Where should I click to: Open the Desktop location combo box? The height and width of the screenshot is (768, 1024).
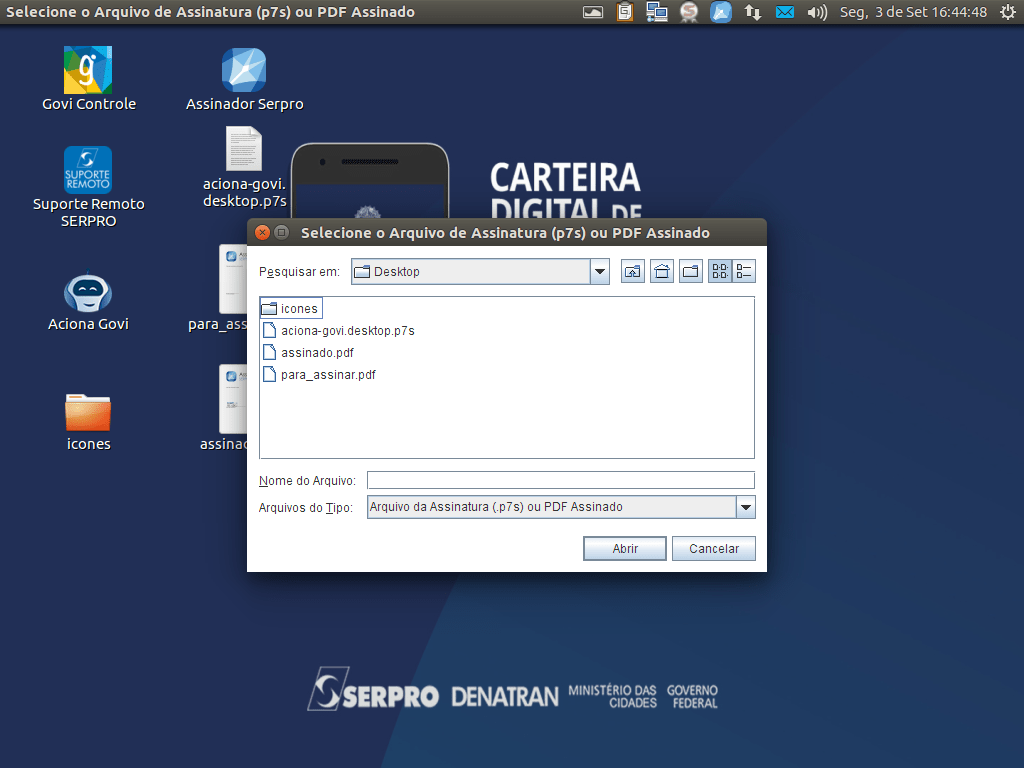[480, 272]
